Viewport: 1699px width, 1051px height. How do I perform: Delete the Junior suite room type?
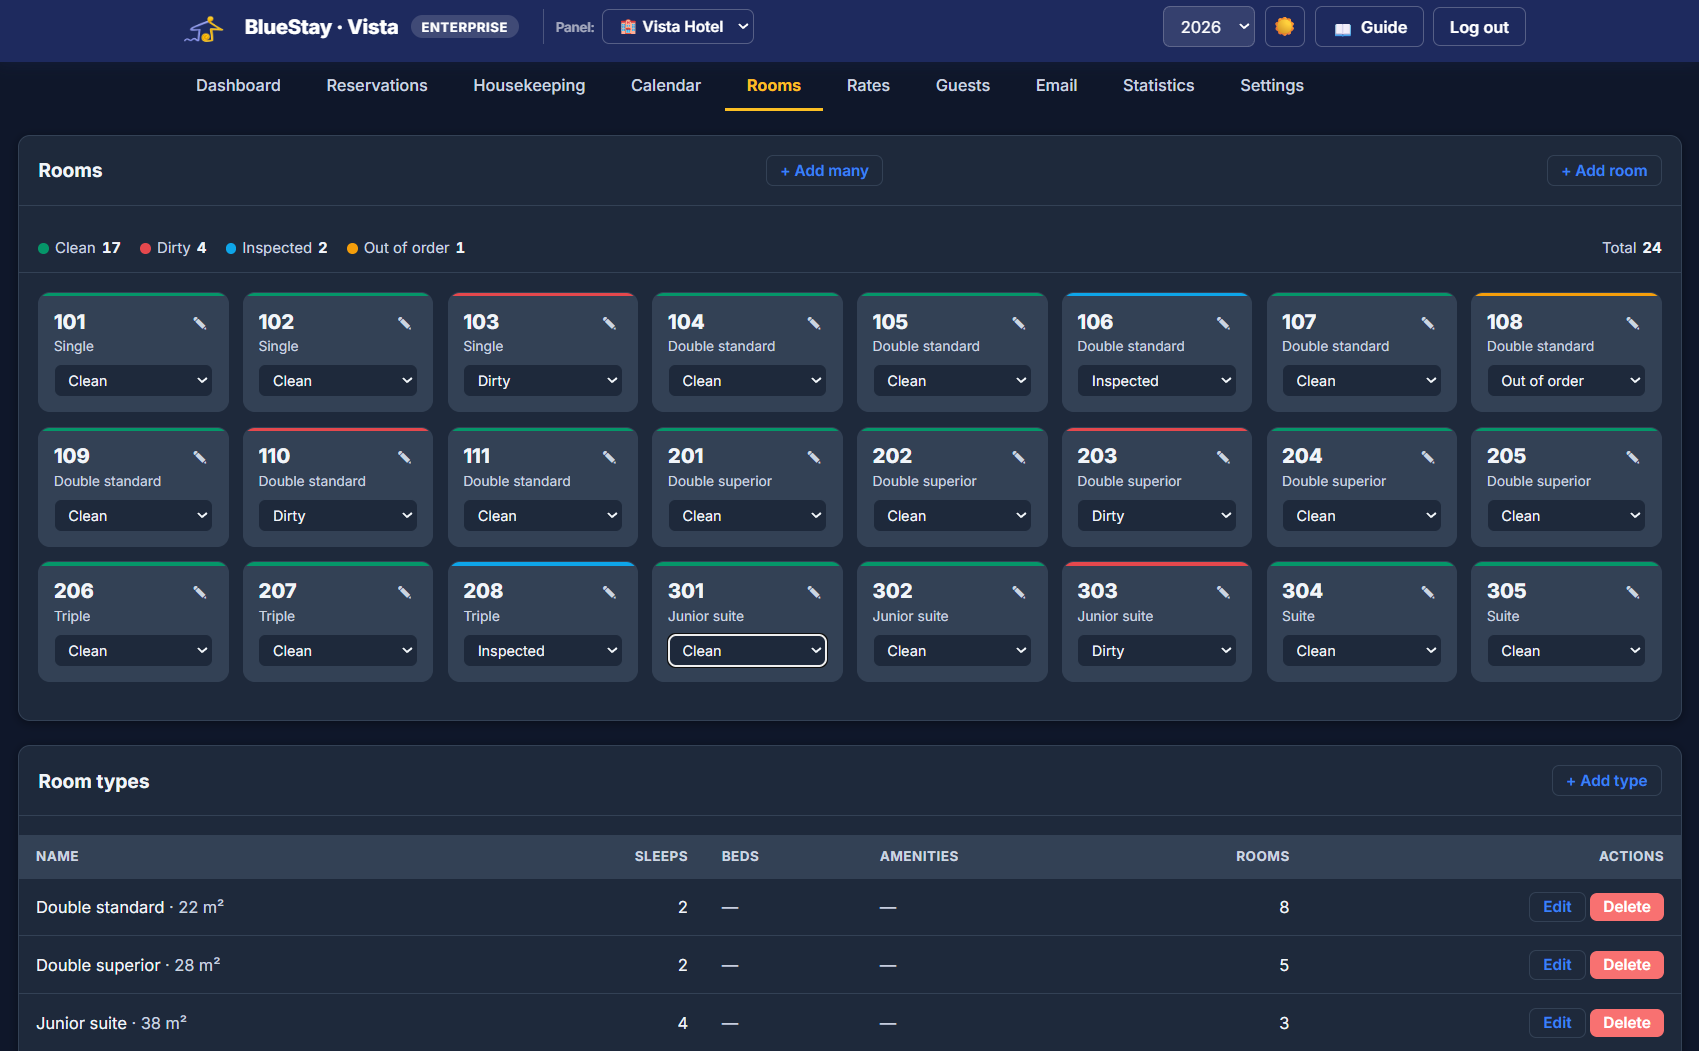click(x=1626, y=1023)
